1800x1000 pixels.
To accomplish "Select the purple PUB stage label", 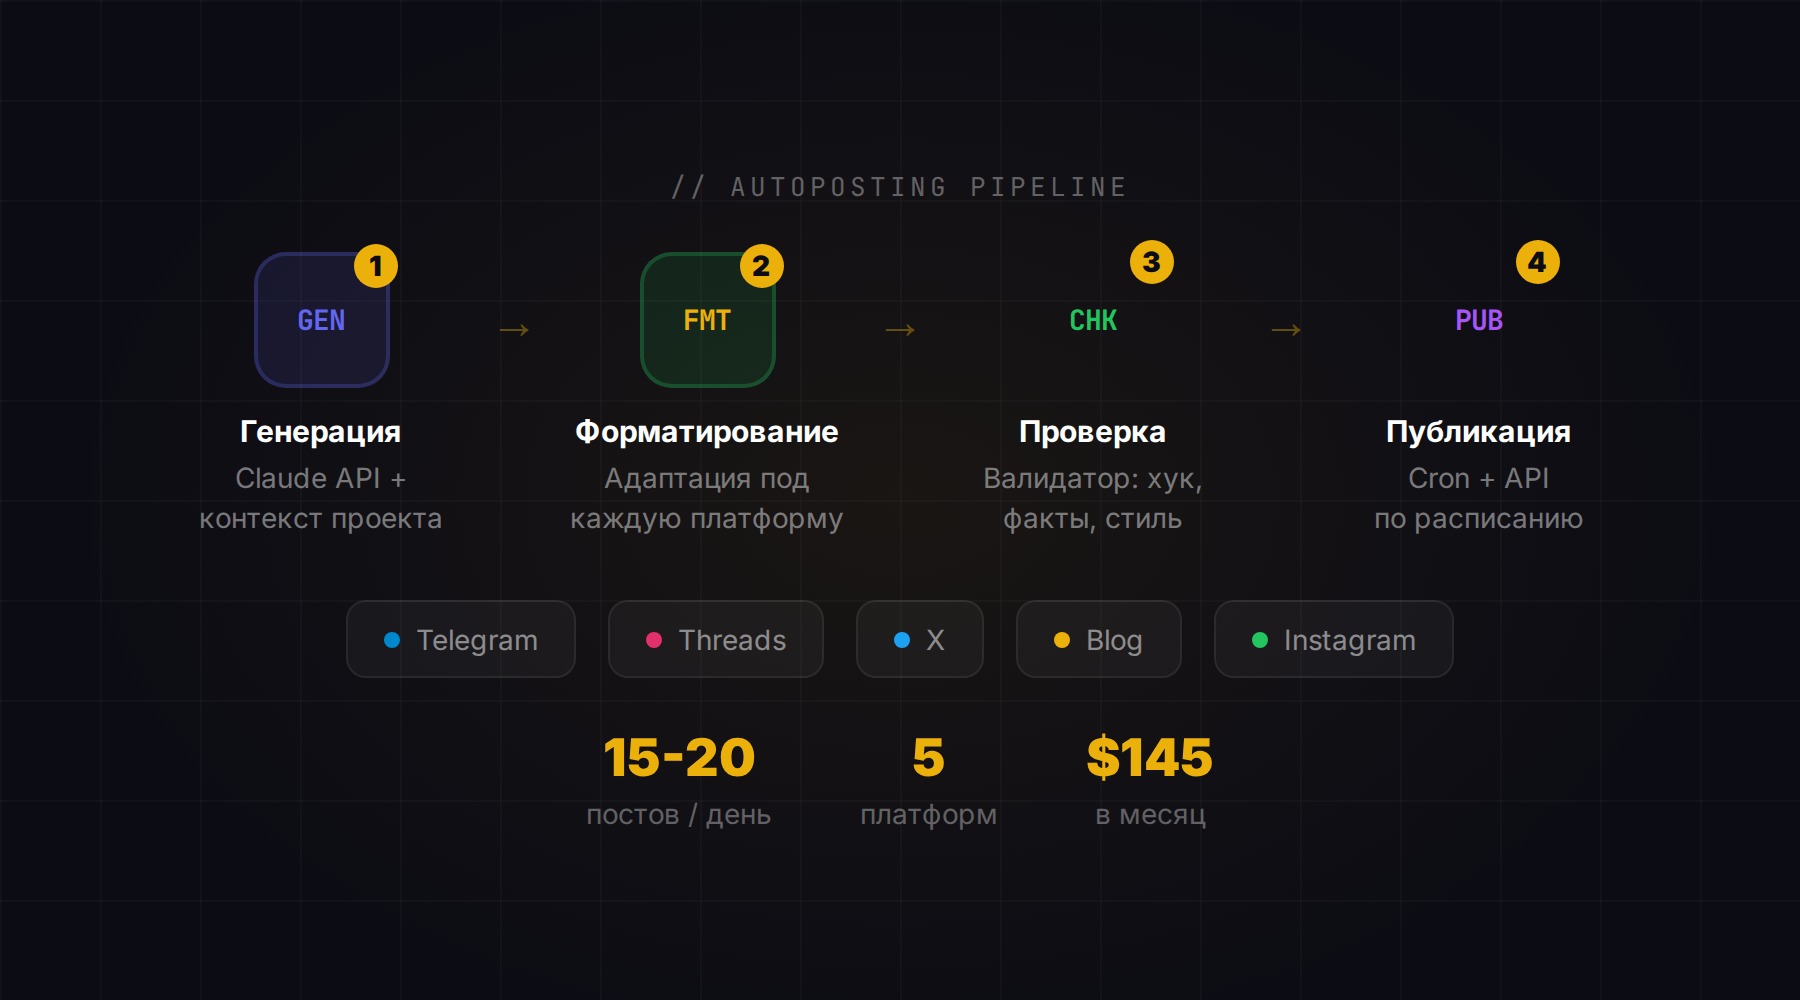I will [x=1479, y=320].
